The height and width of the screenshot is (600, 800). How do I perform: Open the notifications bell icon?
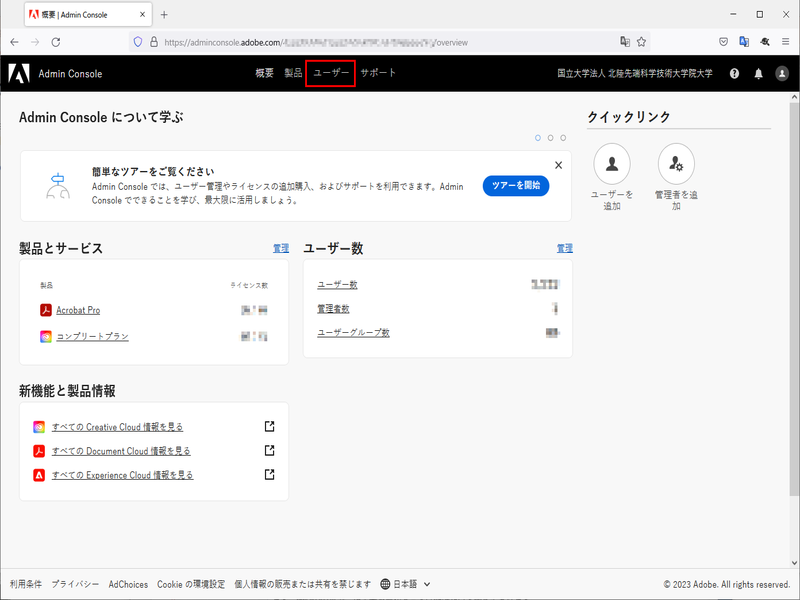pyautogui.click(x=759, y=73)
